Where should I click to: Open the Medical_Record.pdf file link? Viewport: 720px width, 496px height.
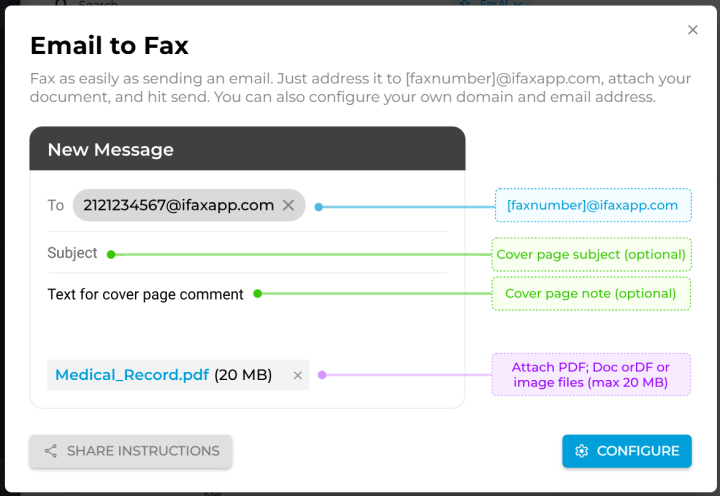click(132, 375)
